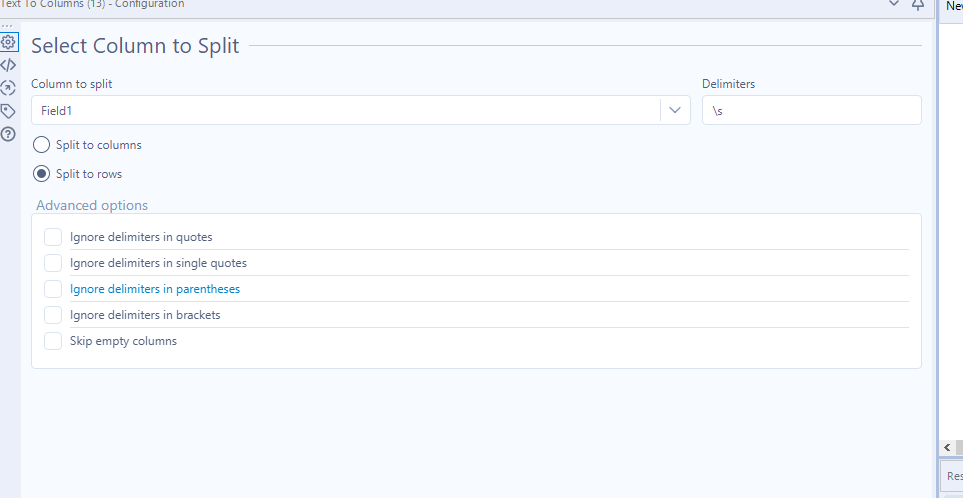Click the left scroll arrow in right panel
The image size is (963, 498).
(947, 447)
